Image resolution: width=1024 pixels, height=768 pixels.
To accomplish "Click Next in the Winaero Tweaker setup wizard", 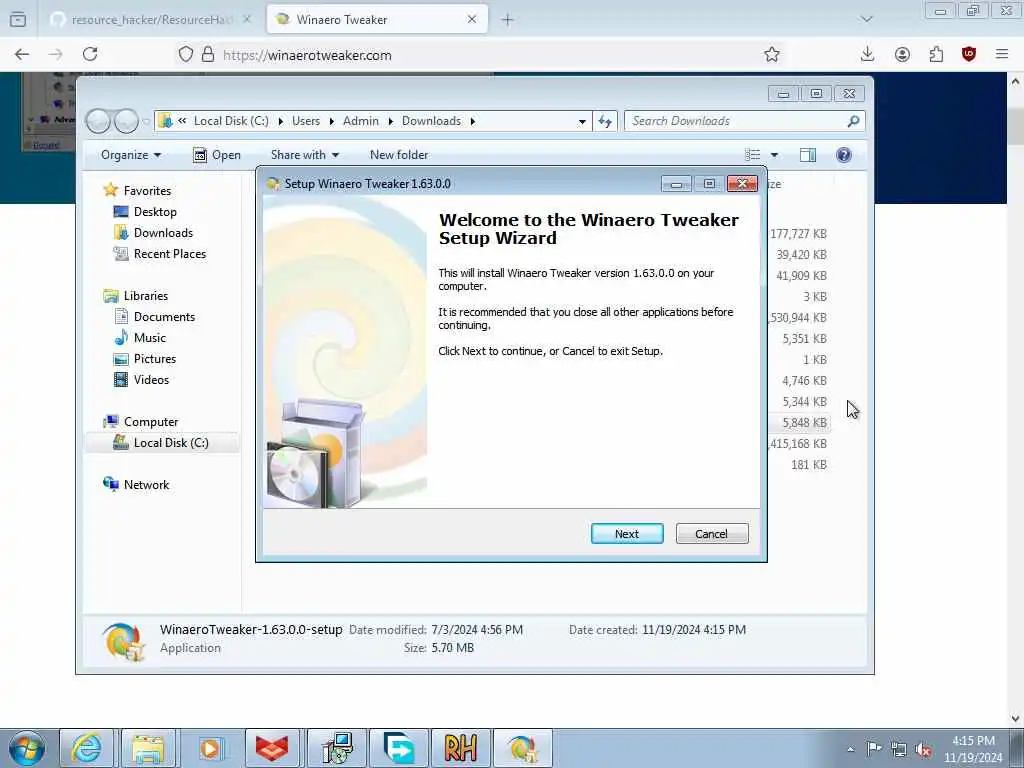I will point(627,534).
